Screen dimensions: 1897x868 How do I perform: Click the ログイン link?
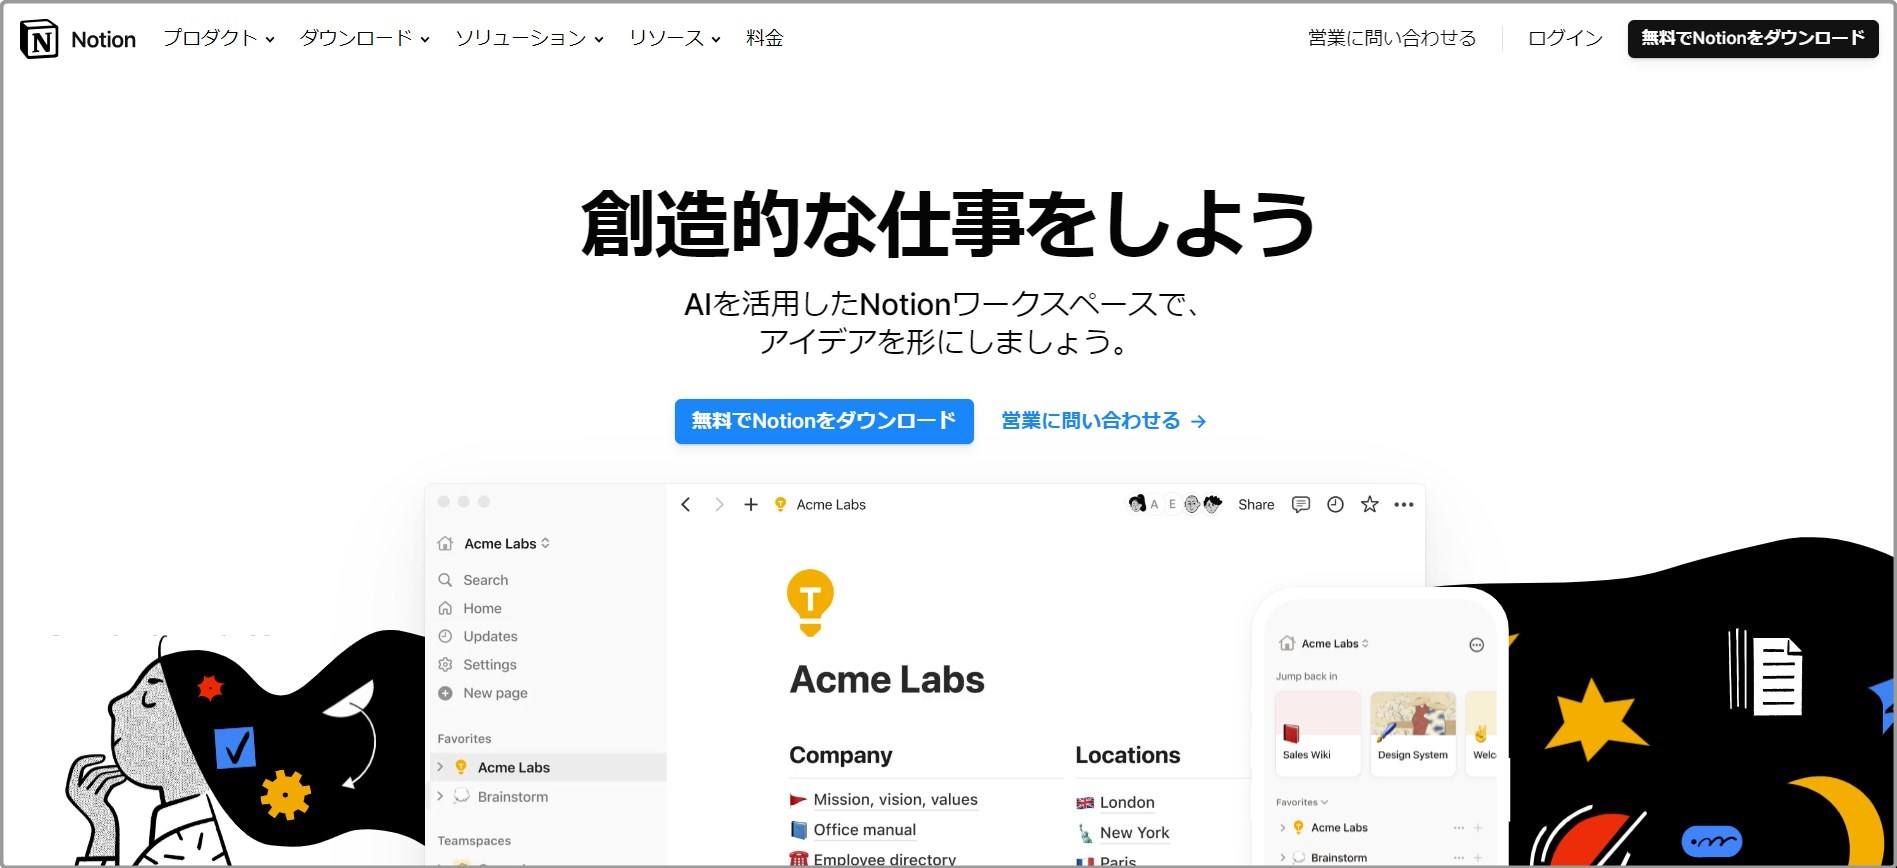pos(1565,38)
